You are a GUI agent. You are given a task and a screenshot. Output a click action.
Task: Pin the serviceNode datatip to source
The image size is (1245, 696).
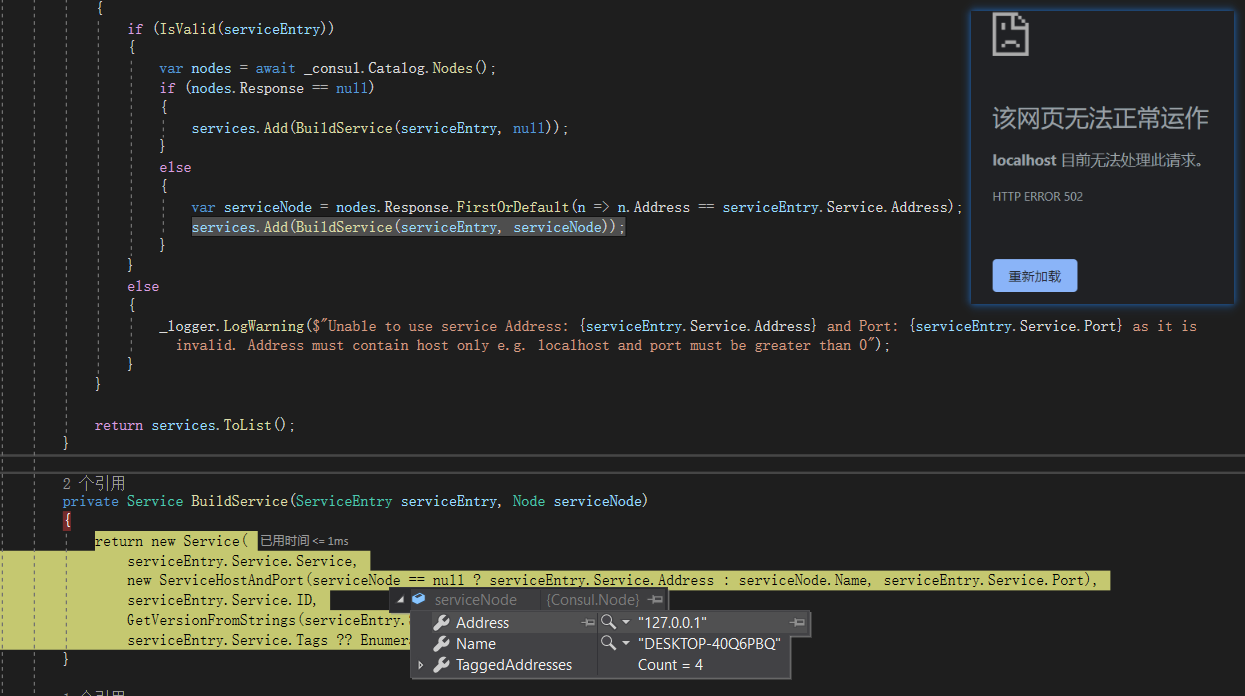[655, 600]
